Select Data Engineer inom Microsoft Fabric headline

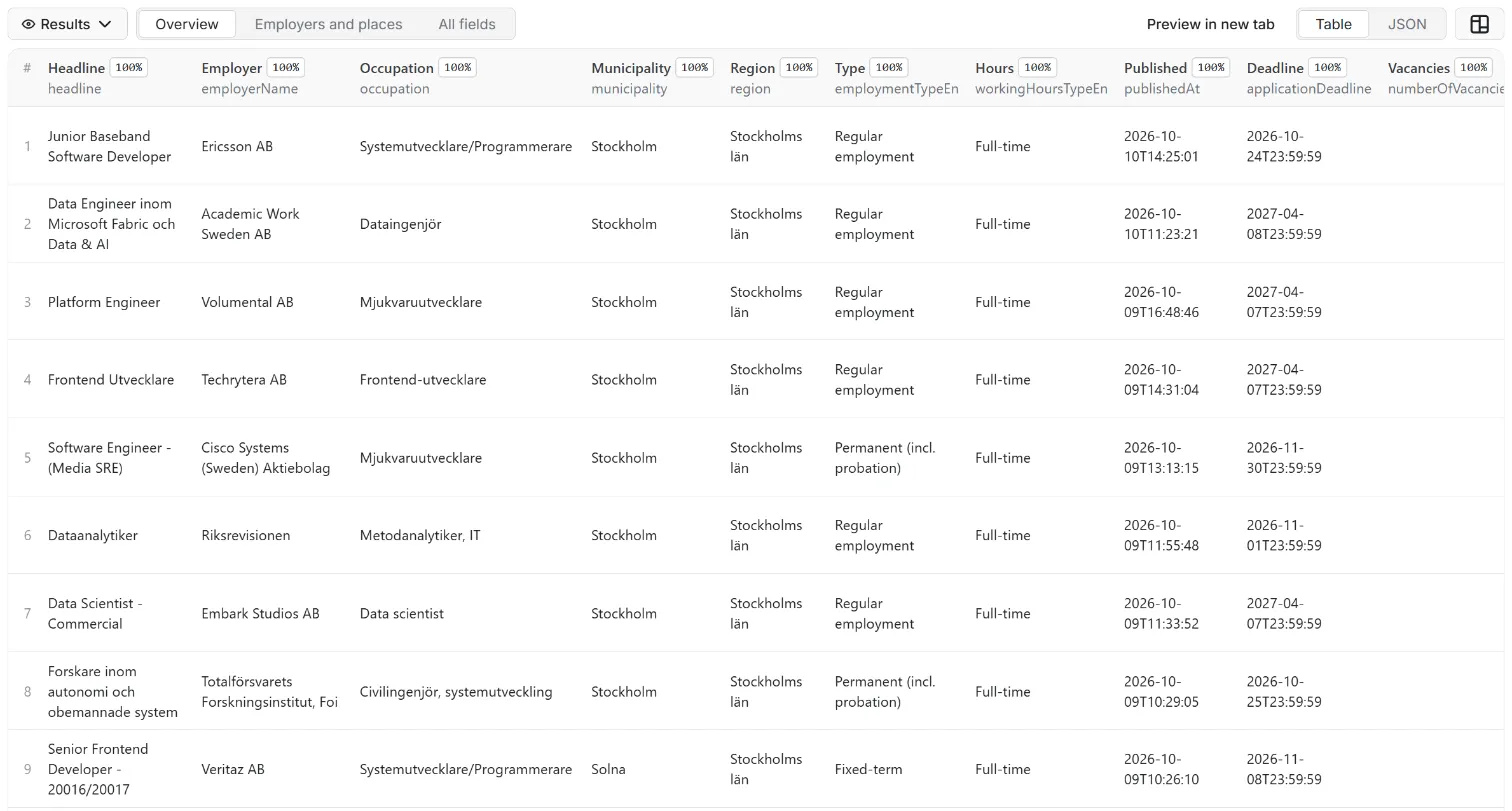point(111,224)
